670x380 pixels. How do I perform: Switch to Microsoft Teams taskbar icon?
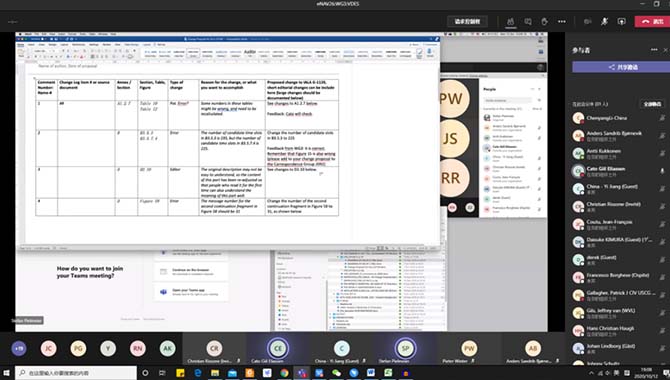(x=302, y=373)
